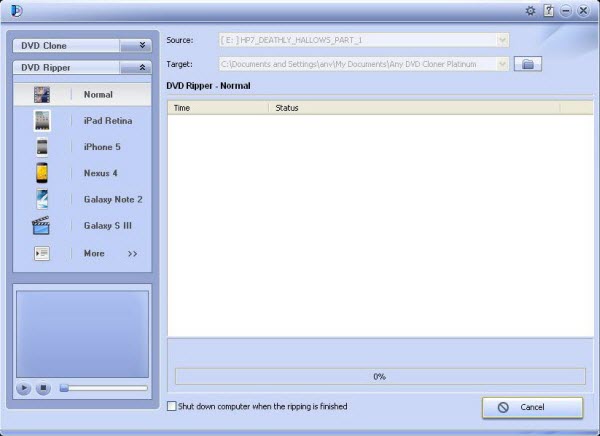Expand More profiles with the >> arrows

(132, 254)
